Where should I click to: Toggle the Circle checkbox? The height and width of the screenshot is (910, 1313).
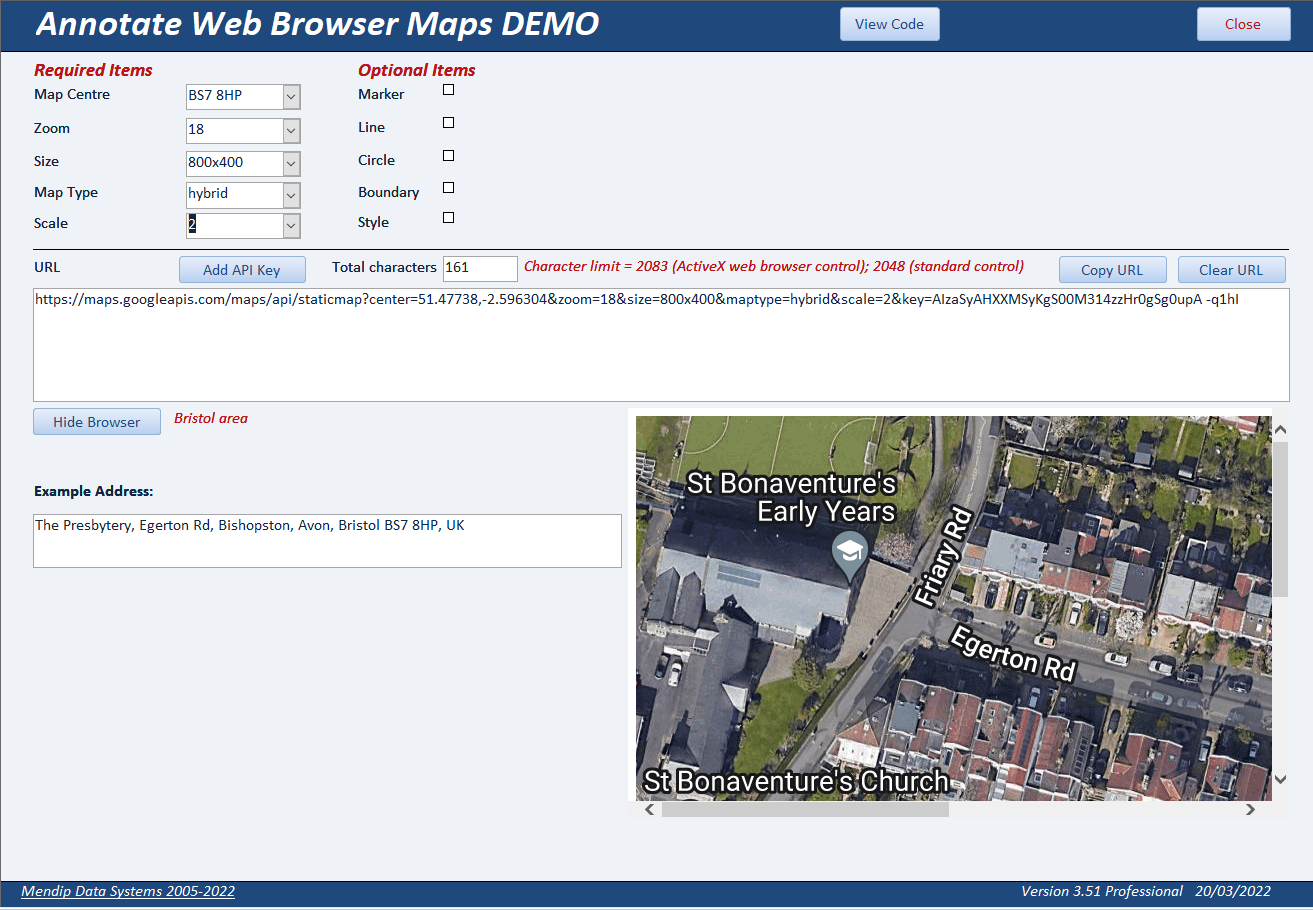click(449, 156)
